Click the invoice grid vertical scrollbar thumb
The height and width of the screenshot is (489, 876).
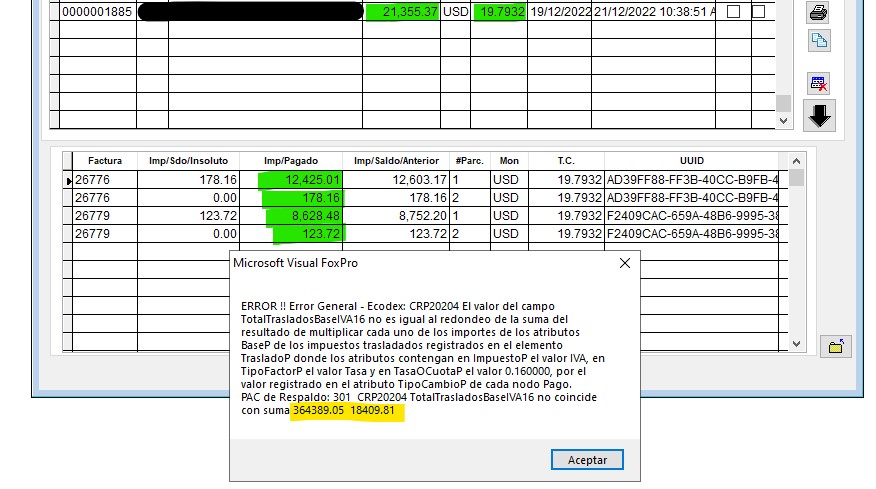(x=797, y=178)
